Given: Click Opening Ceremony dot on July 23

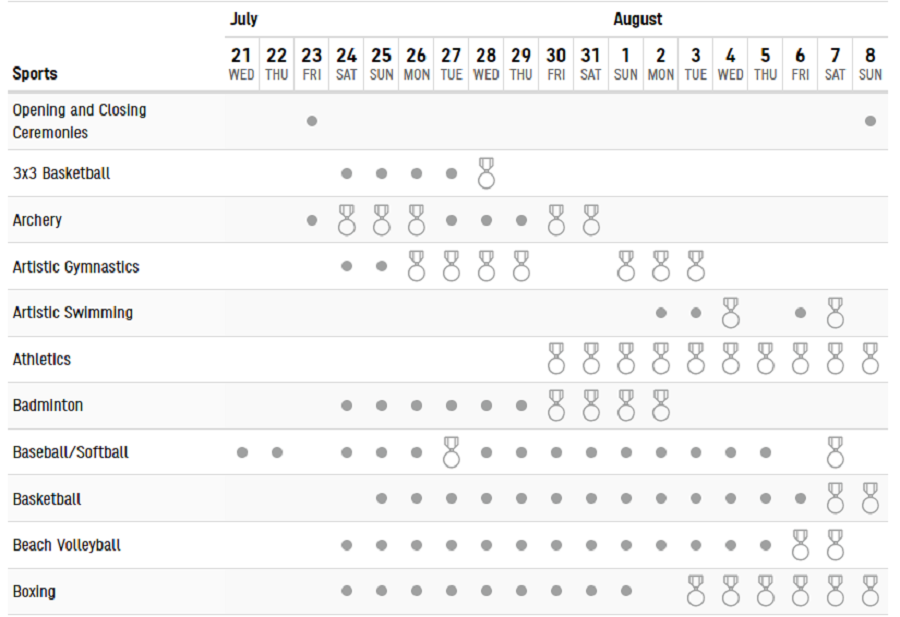Looking at the screenshot, I should pyautogui.click(x=312, y=121).
